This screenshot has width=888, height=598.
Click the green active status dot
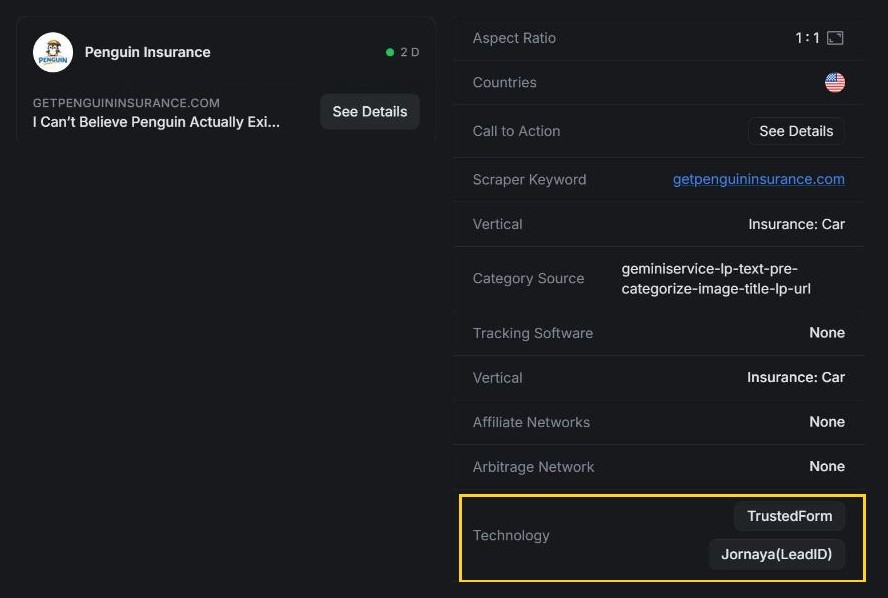coord(390,52)
